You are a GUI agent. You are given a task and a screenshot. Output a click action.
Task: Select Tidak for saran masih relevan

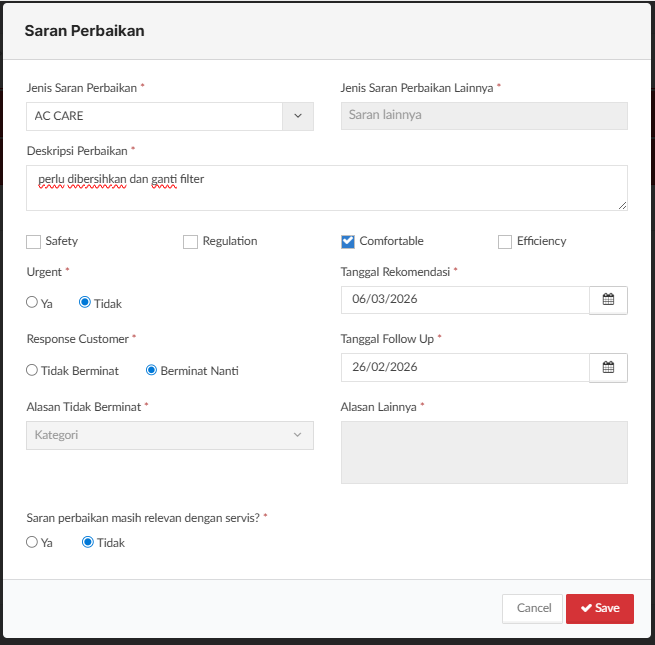(88, 542)
